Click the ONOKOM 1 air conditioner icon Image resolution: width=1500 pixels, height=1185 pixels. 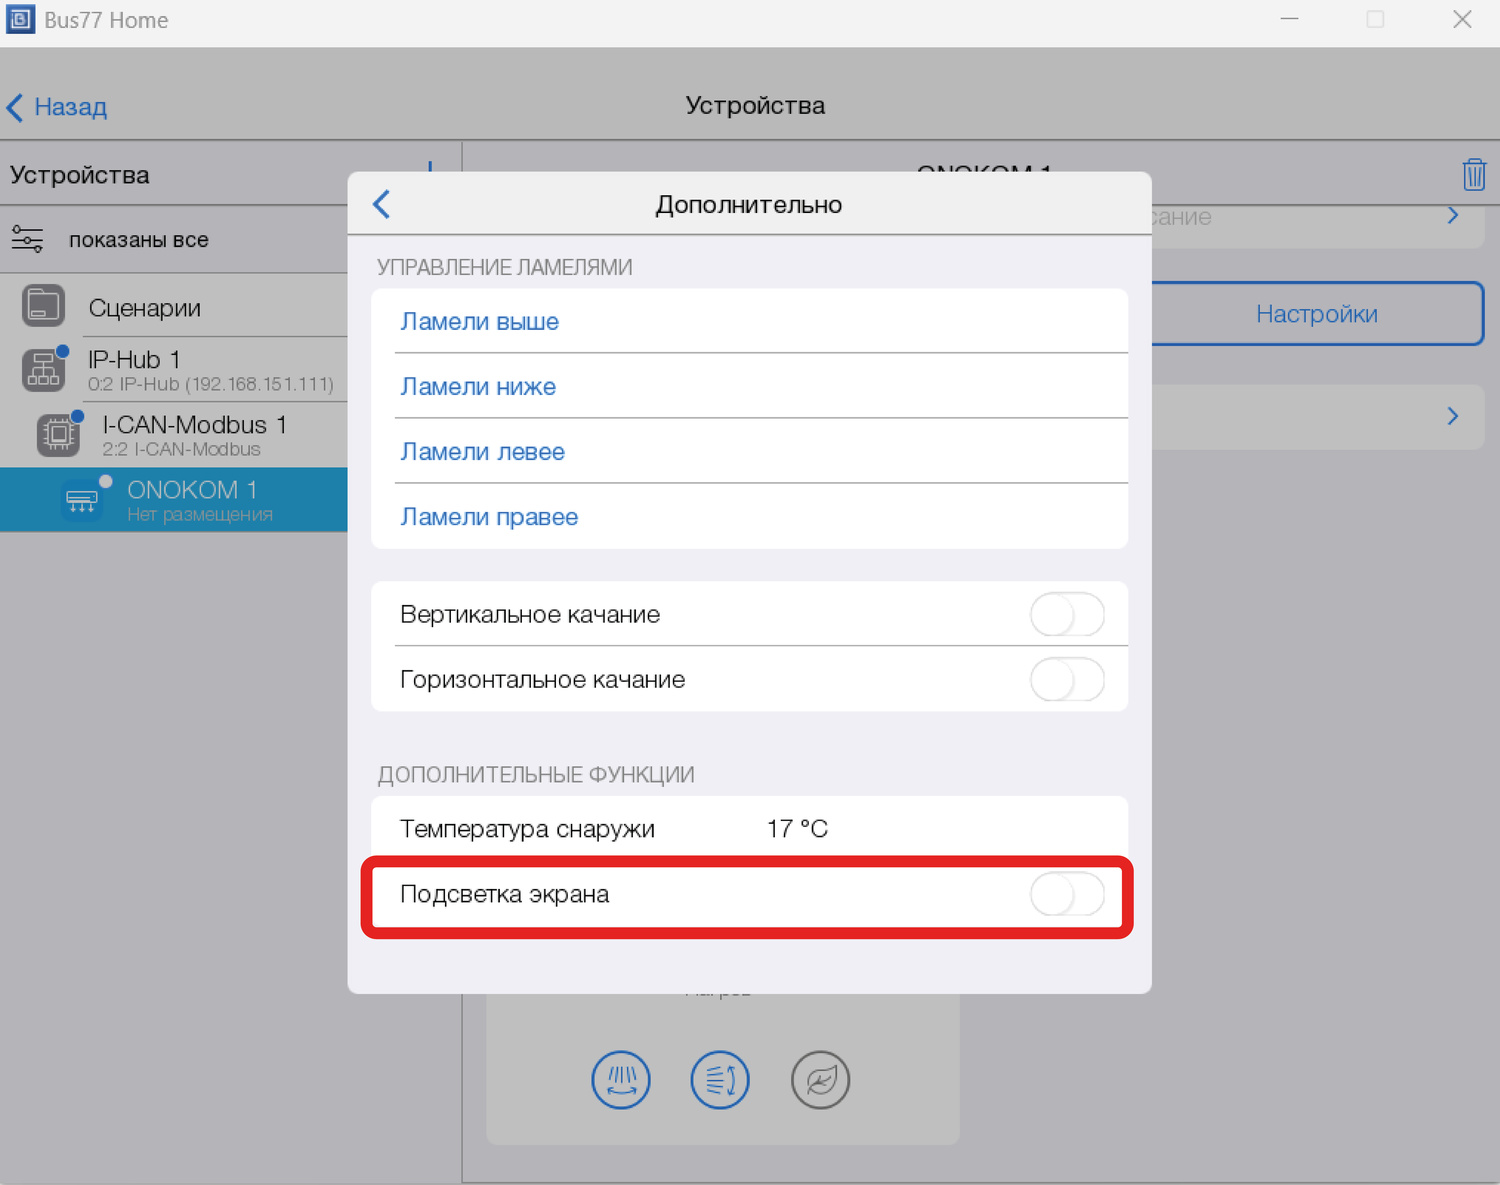[x=81, y=500]
